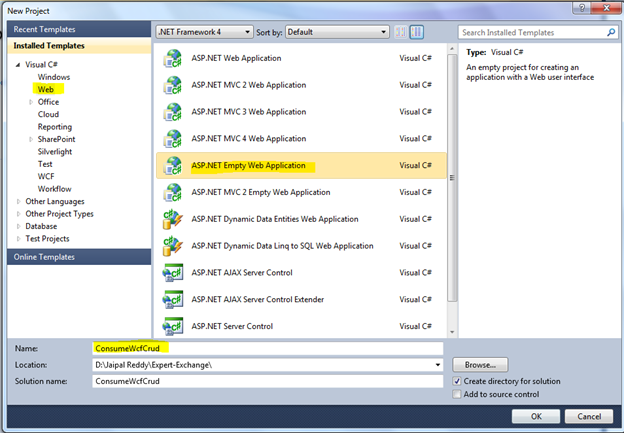This screenshot has width=624, height=433.
Task: Click the ASP.NET MVC 3 Web Application icon
Action: point(173,112)
